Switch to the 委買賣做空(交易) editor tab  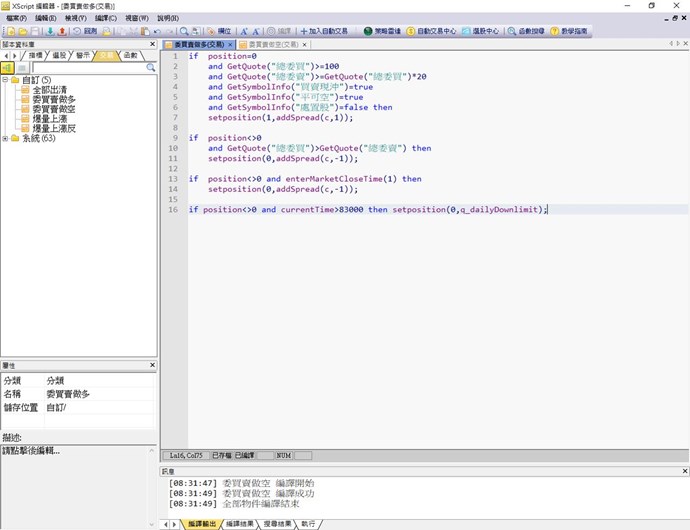(272, 45)
